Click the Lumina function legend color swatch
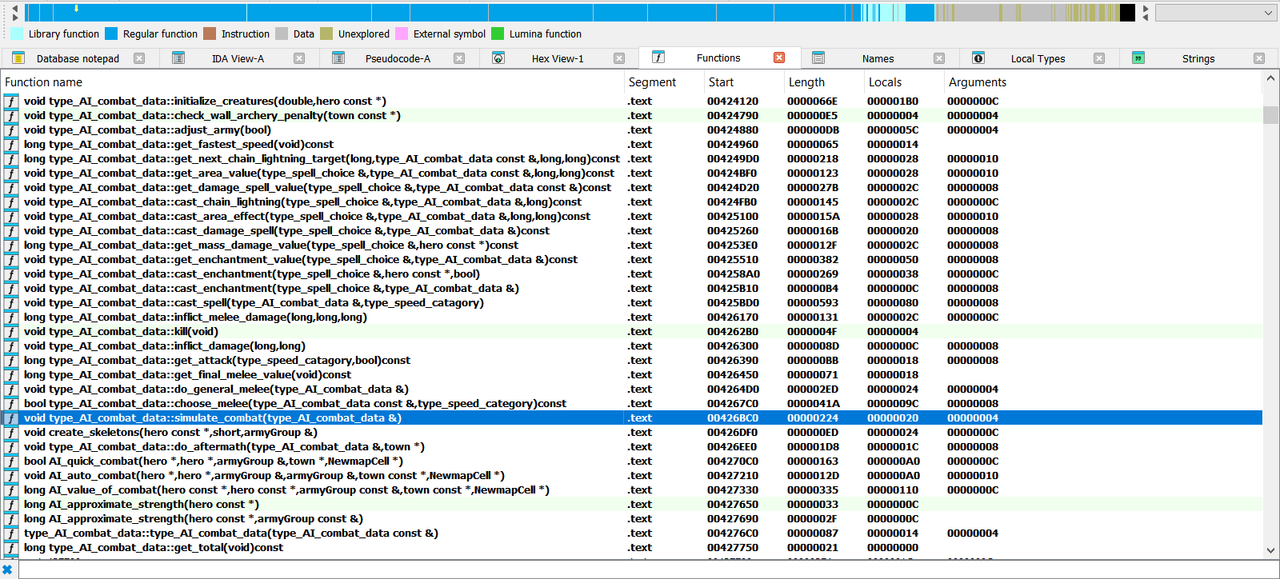Screen dimensions: 1280x579 tap(498, 34)
